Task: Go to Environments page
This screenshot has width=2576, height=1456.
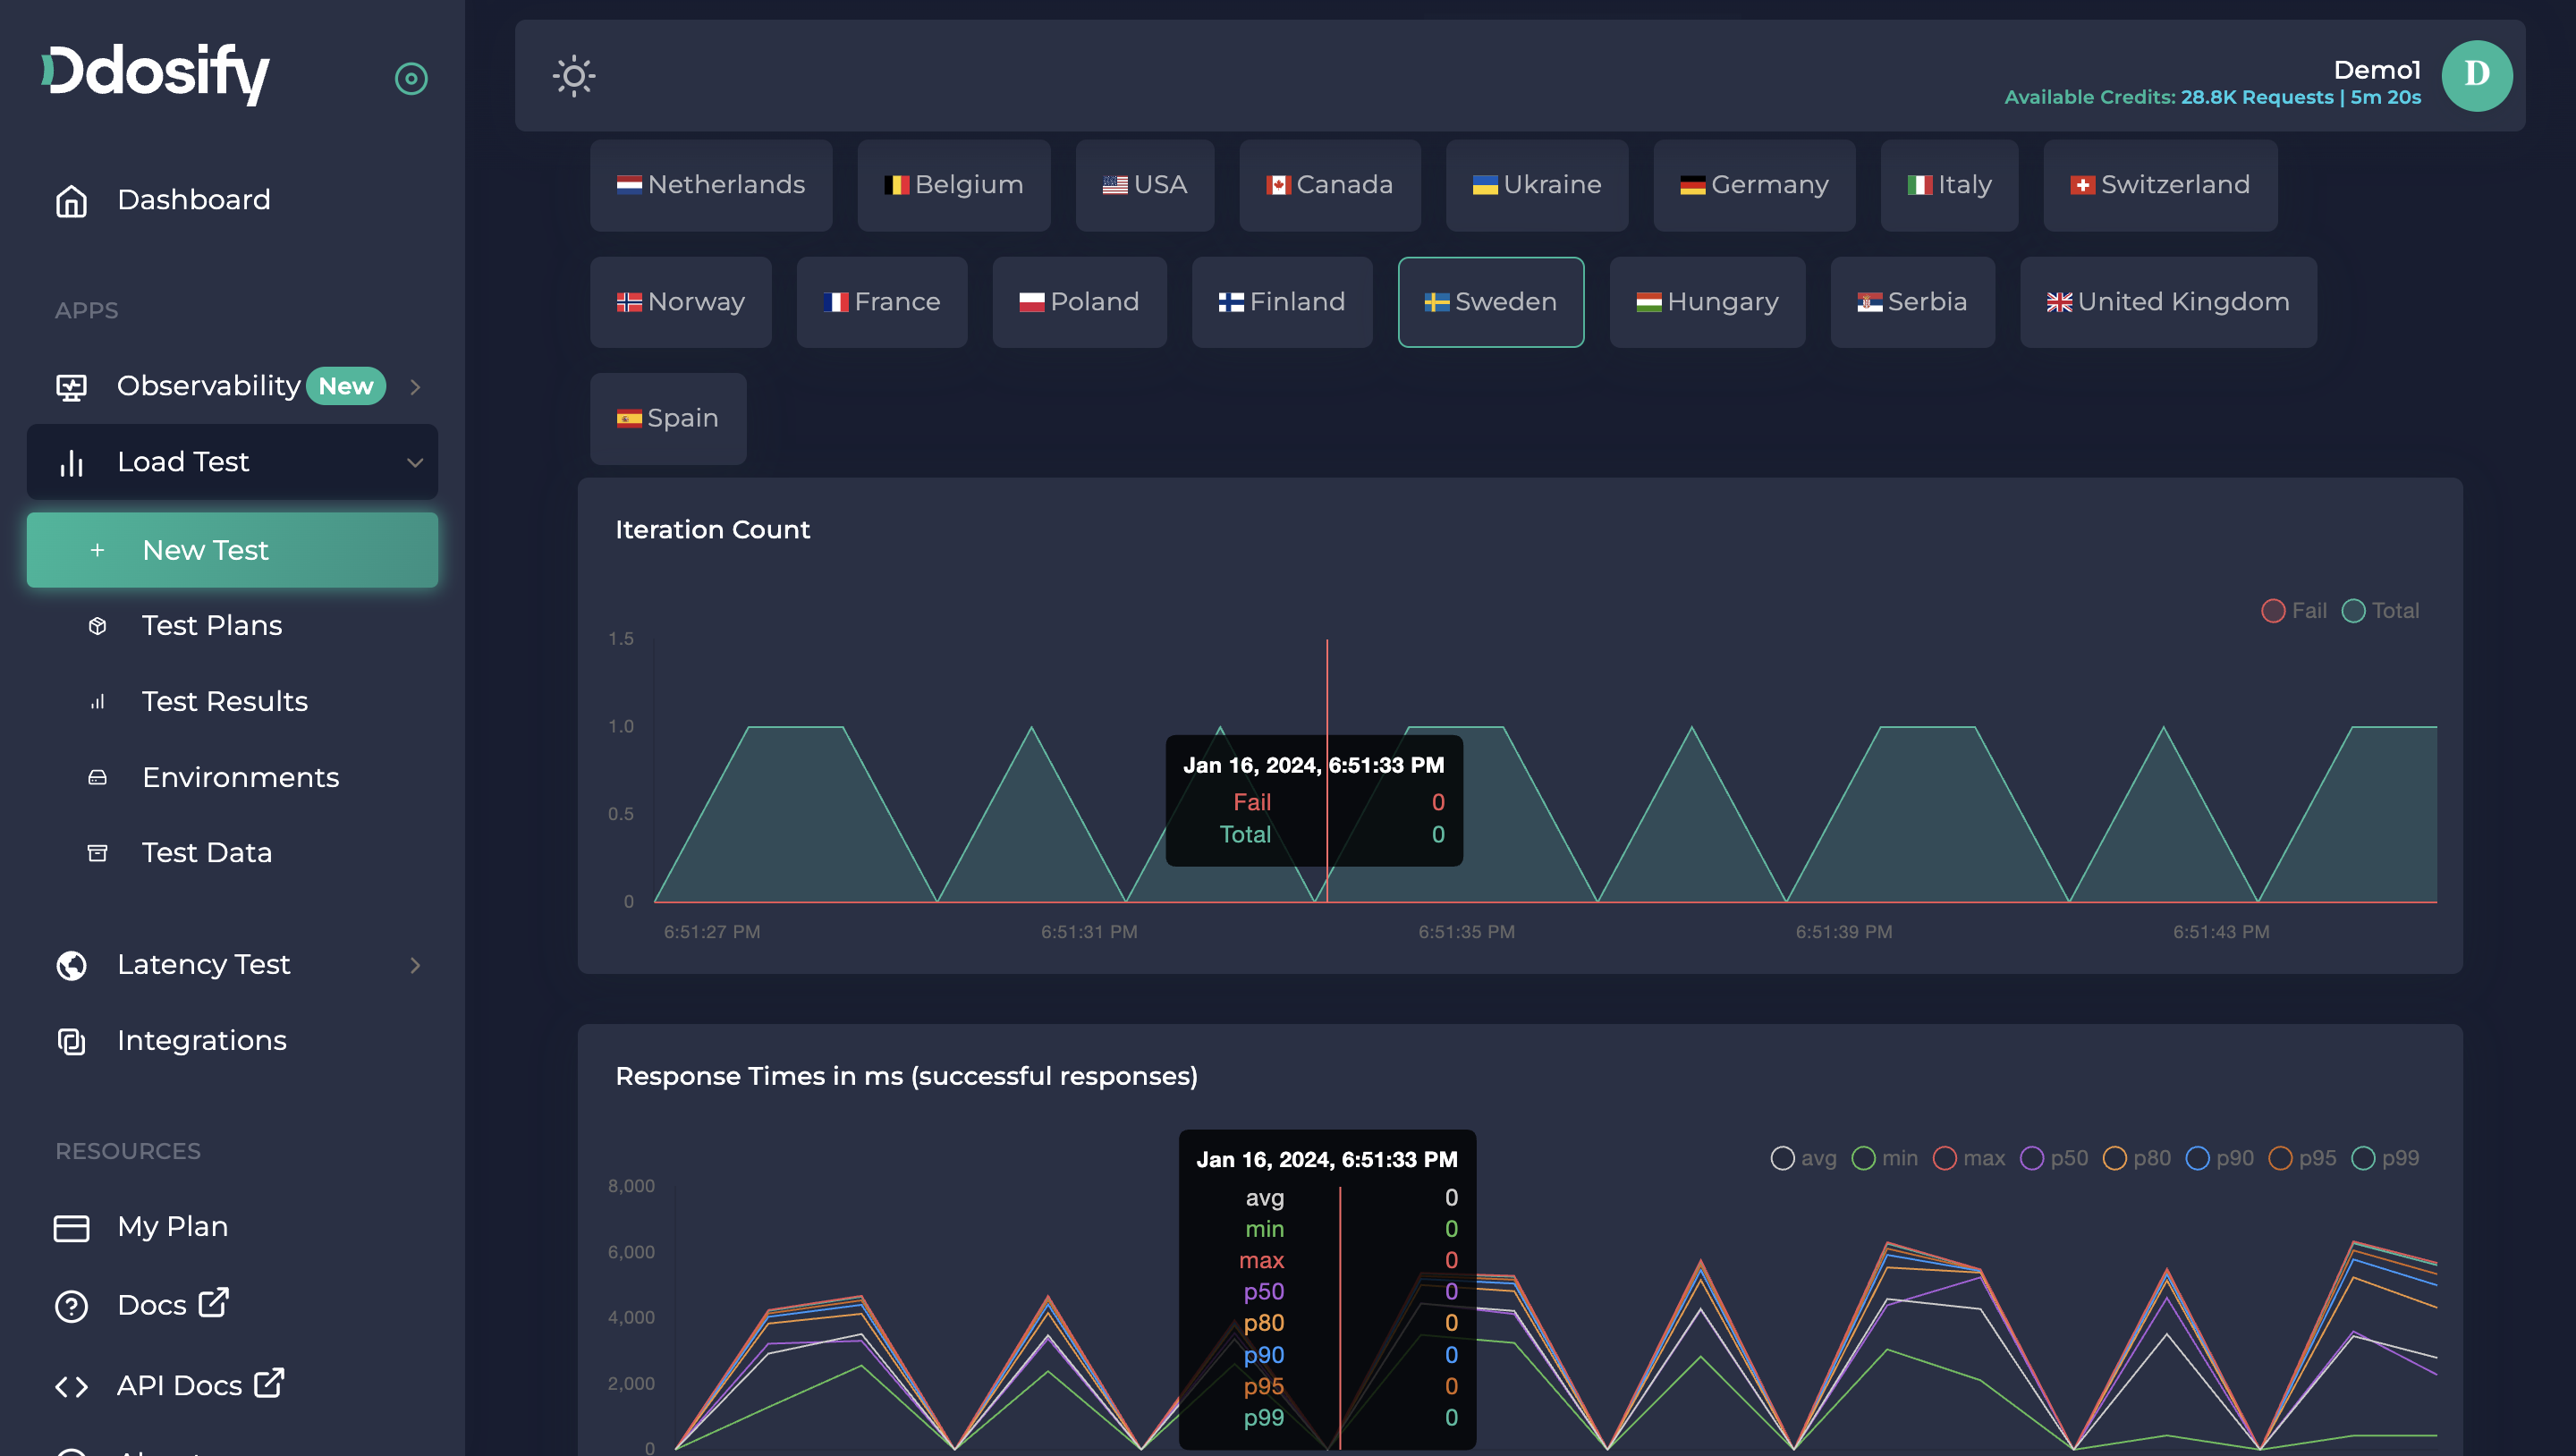Action: 240,777
